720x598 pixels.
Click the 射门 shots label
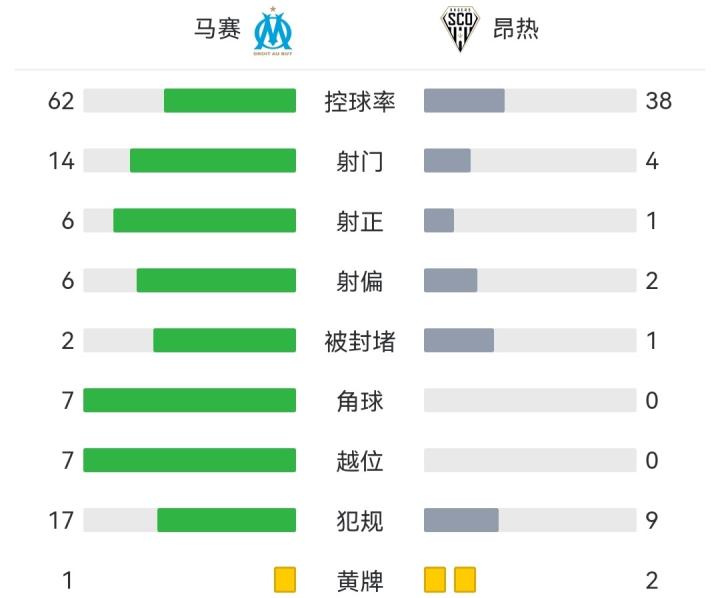coord(360,161)
